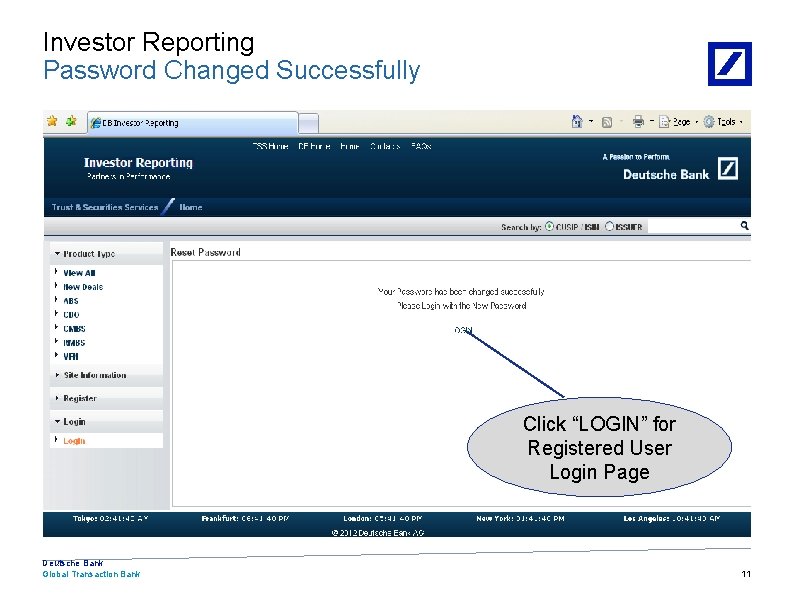Click the Investor Reporting site title
Screen dimensions: 794x597
[x=138, y=163]
